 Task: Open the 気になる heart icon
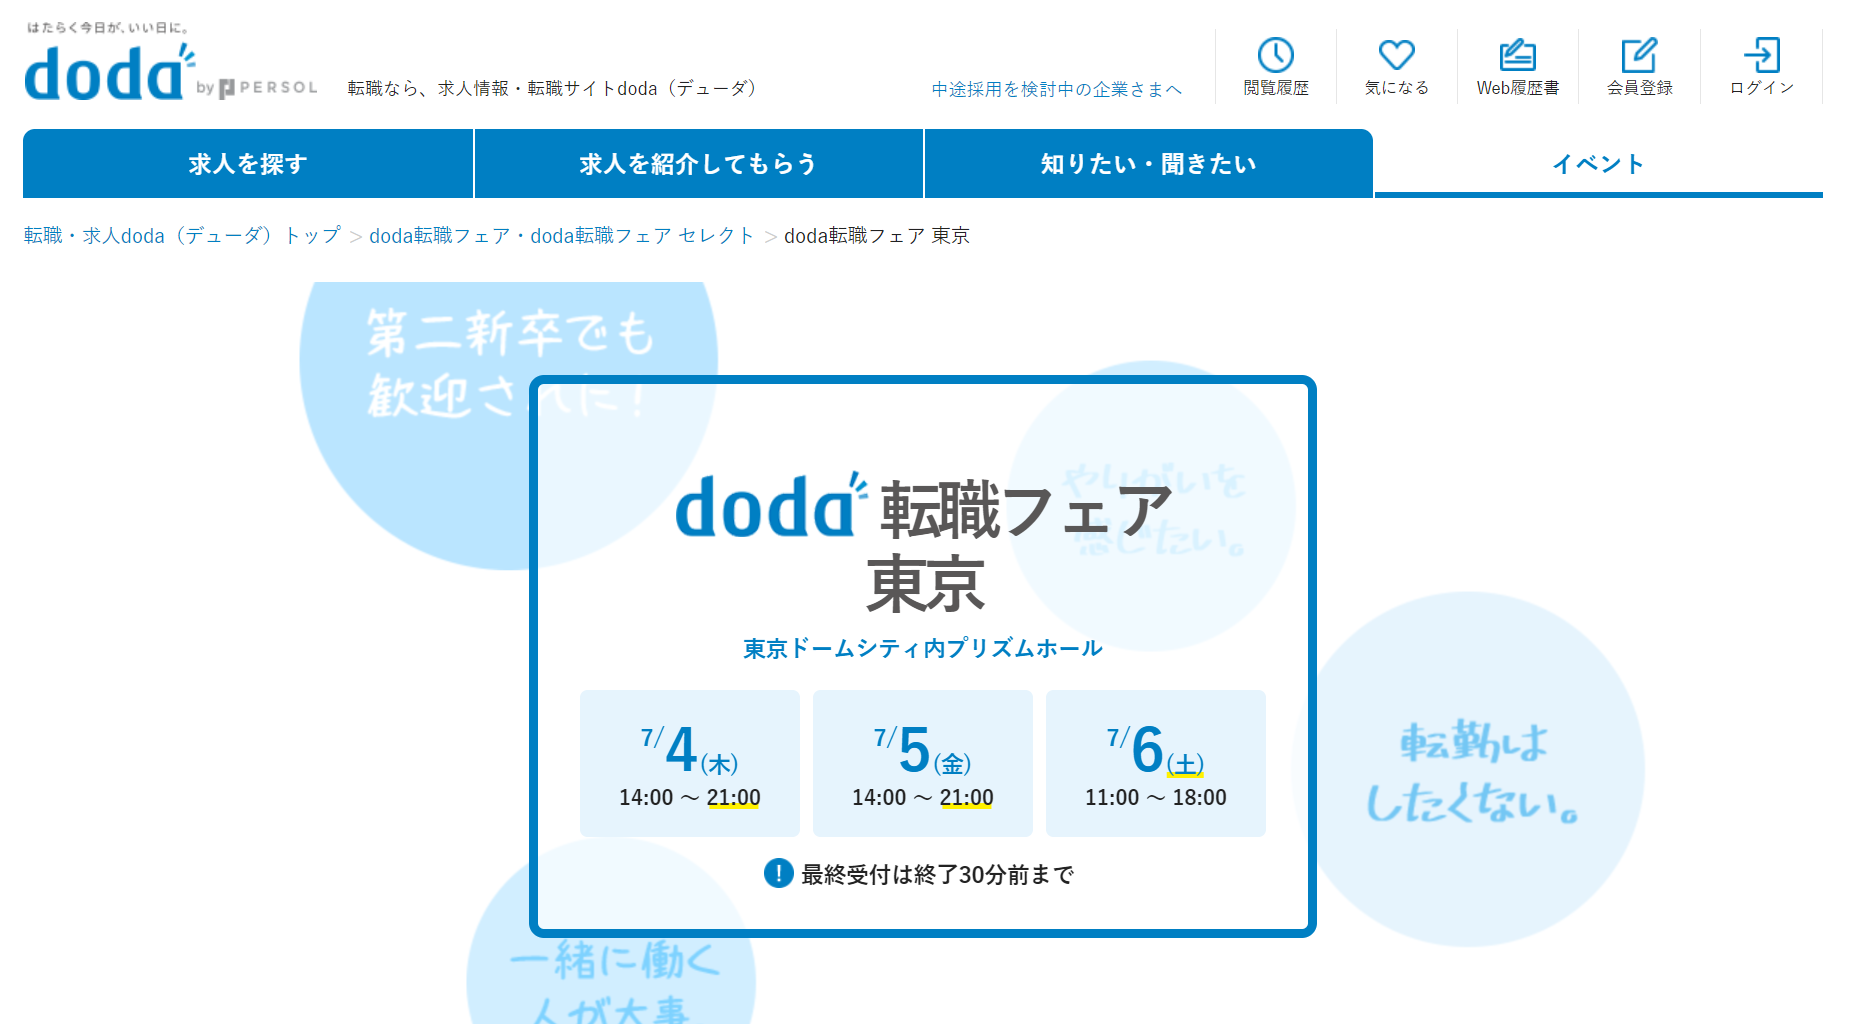point(1397,54)
